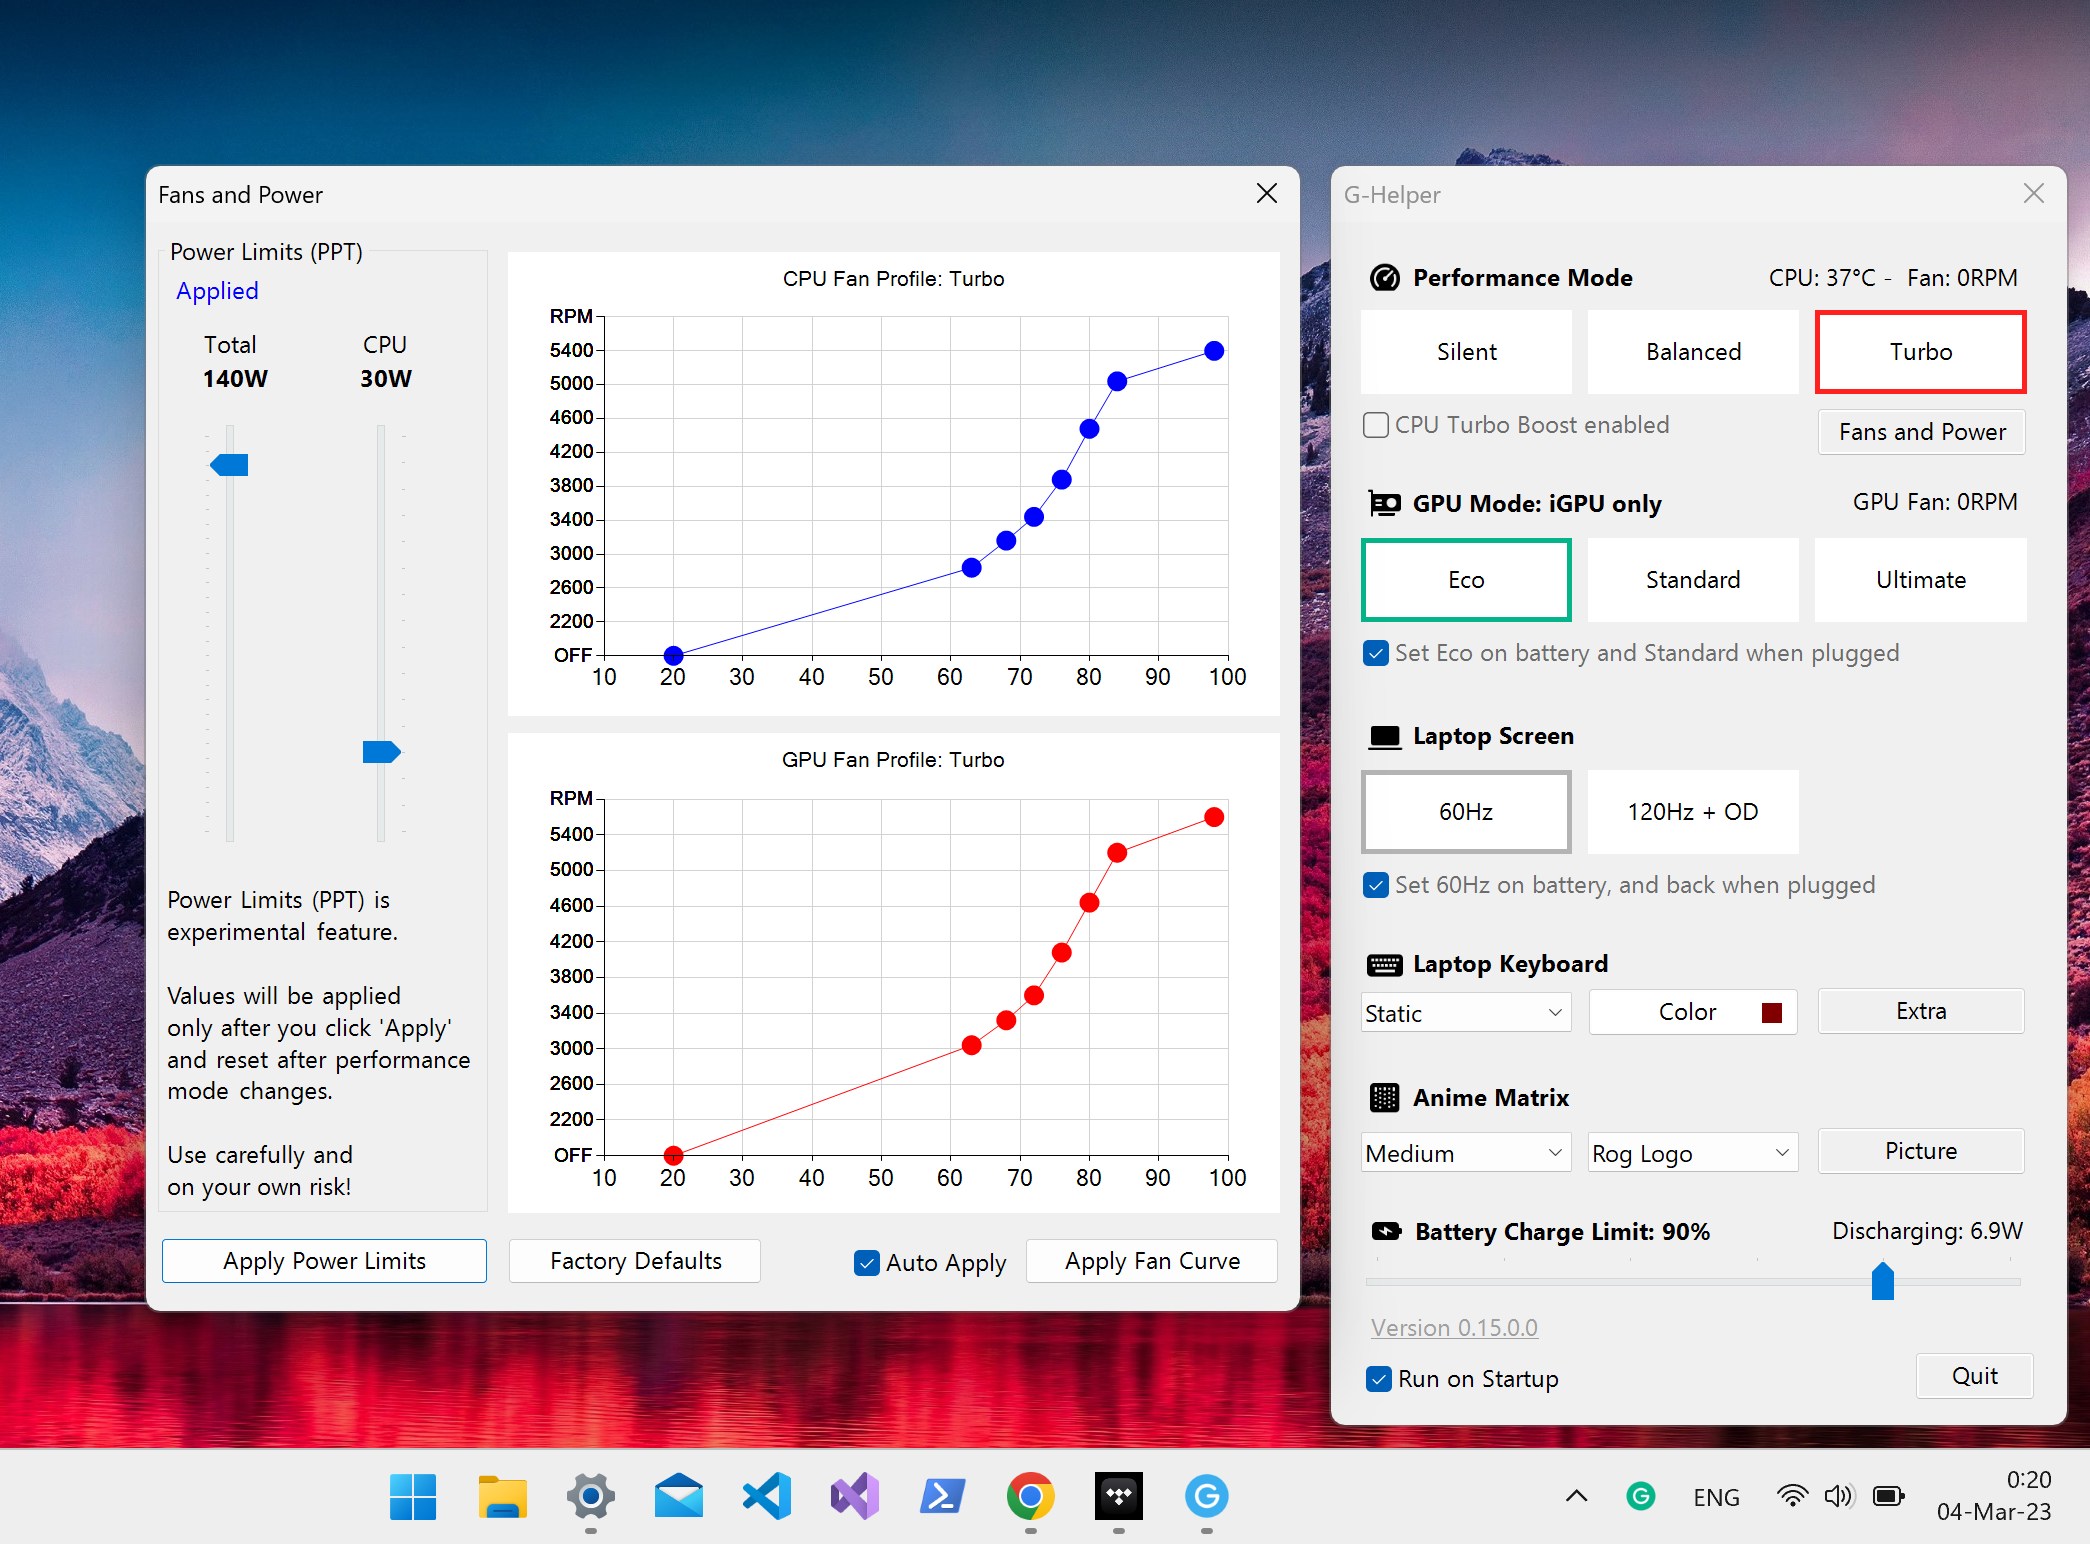Enable CPU Turbo Boost checkbox
The image size is (2090, 1544).
[1376, 425]
